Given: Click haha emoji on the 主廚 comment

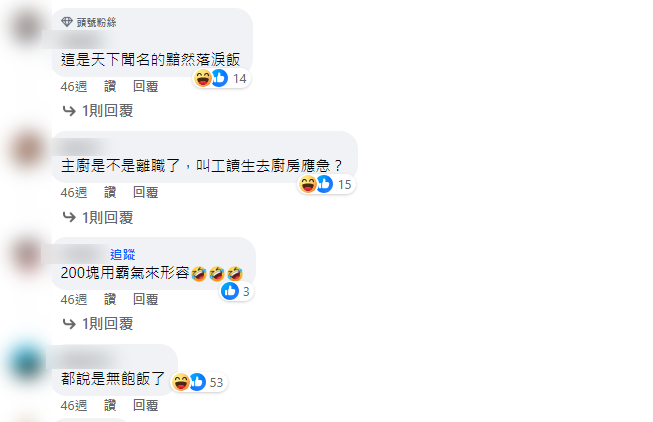Looking at the screenshot, I should tap(308, 184).
